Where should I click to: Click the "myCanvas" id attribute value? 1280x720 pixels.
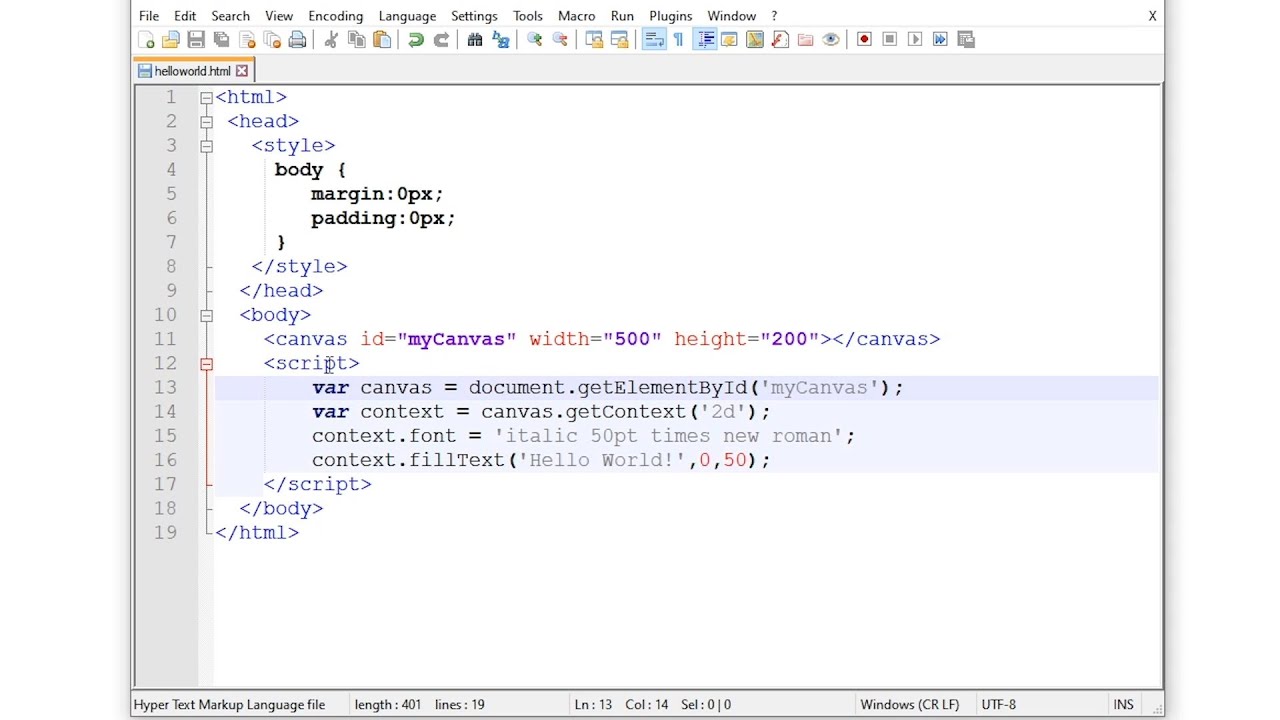pos(457,339)
